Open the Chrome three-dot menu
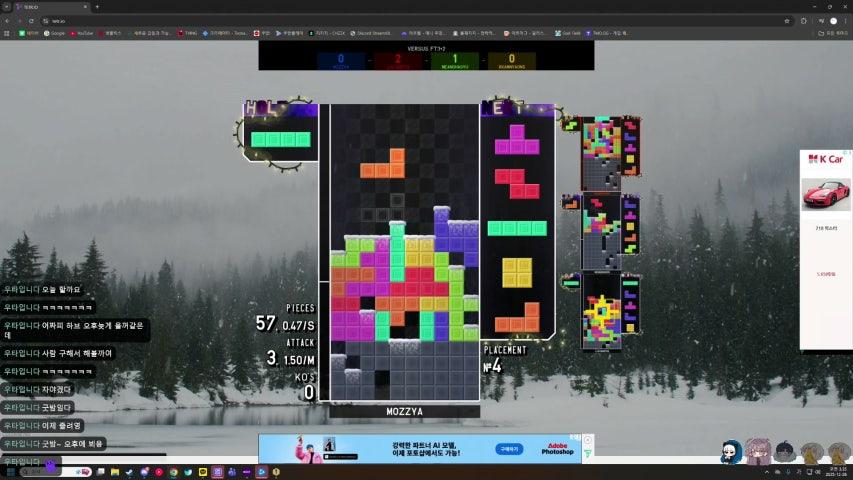The width and height of the screenshot is (853, 480). coord(845,20)
